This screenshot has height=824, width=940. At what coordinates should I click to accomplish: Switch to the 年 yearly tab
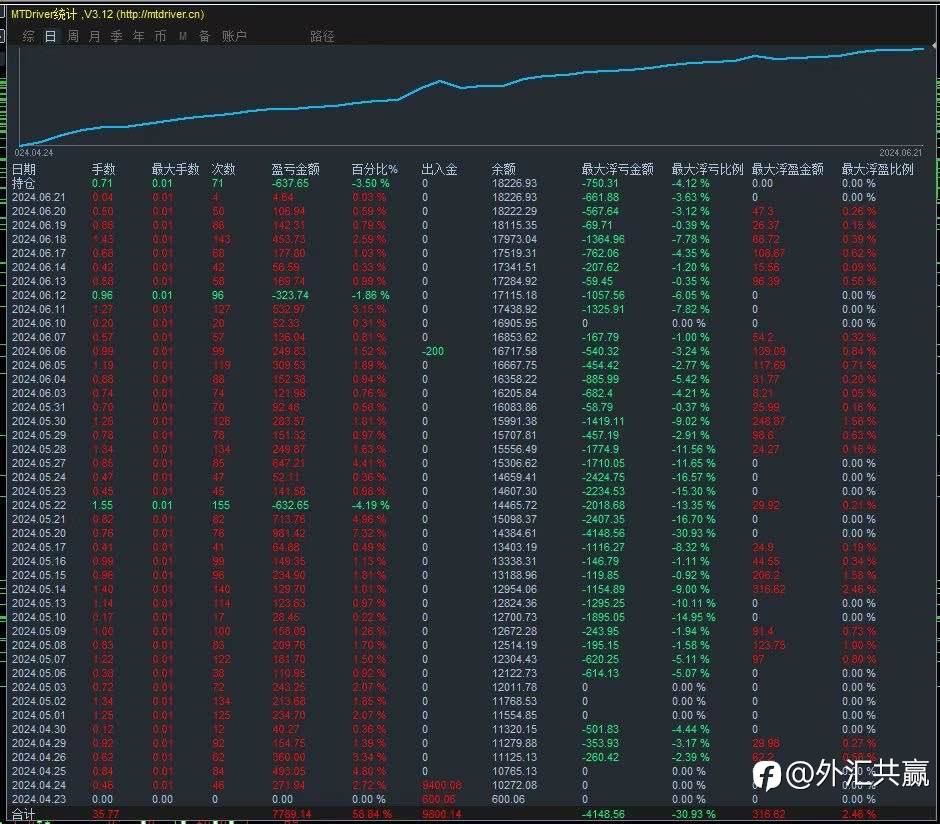click(138, 37)
